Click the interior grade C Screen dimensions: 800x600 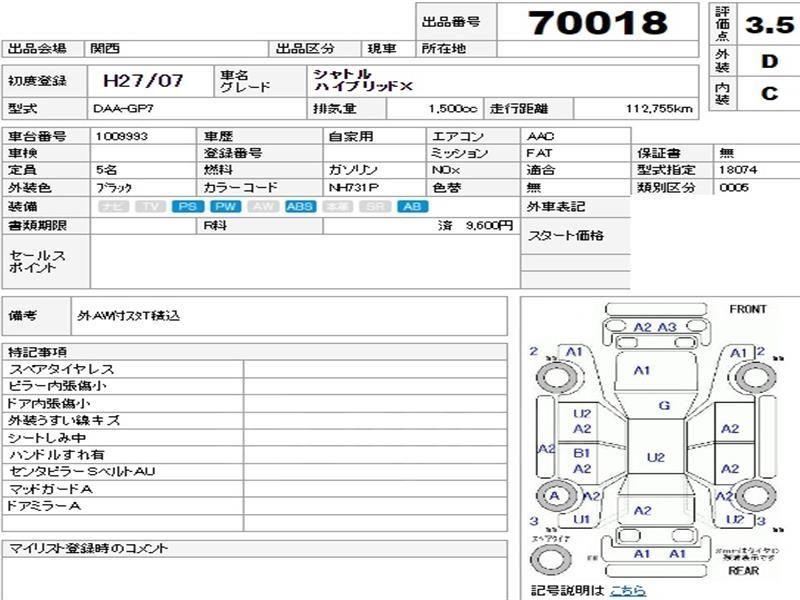coord(769,94)
